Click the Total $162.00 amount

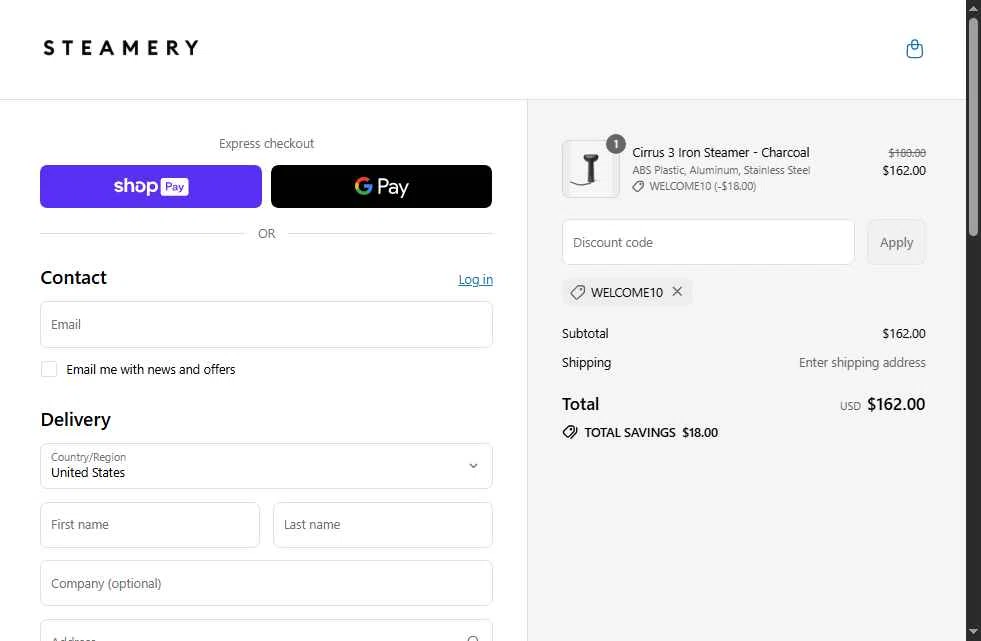pyautogui.click(x=896, y=404)
